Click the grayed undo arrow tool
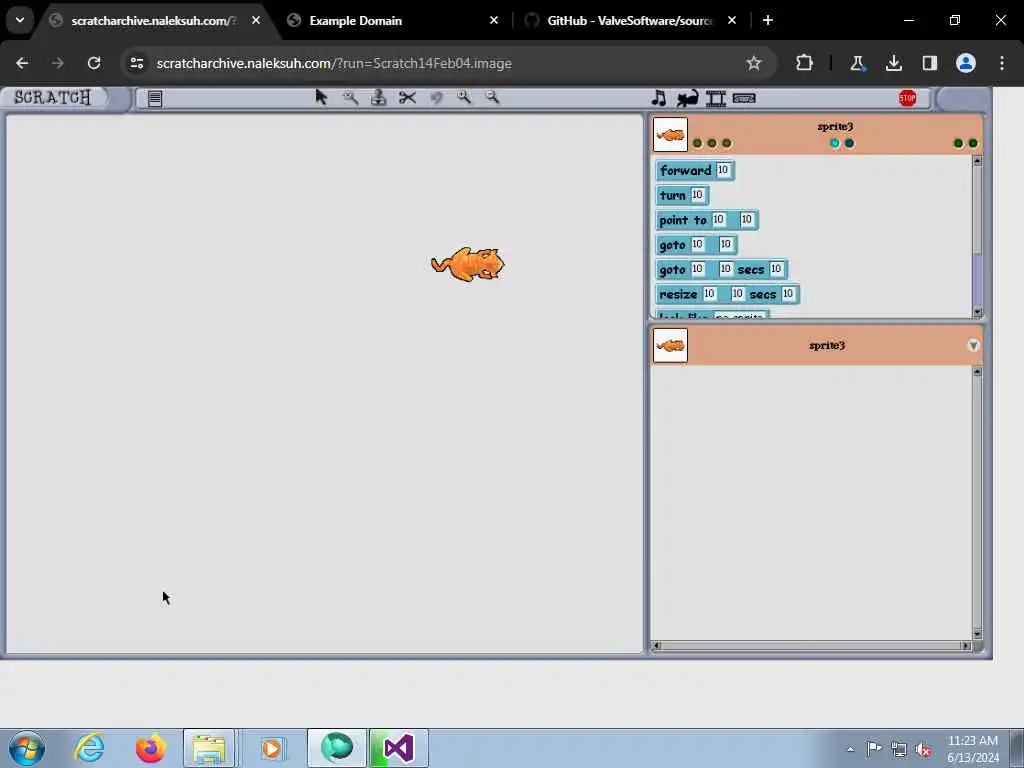This screenshot has width=1024, height=768. click(x=436, y=97)
